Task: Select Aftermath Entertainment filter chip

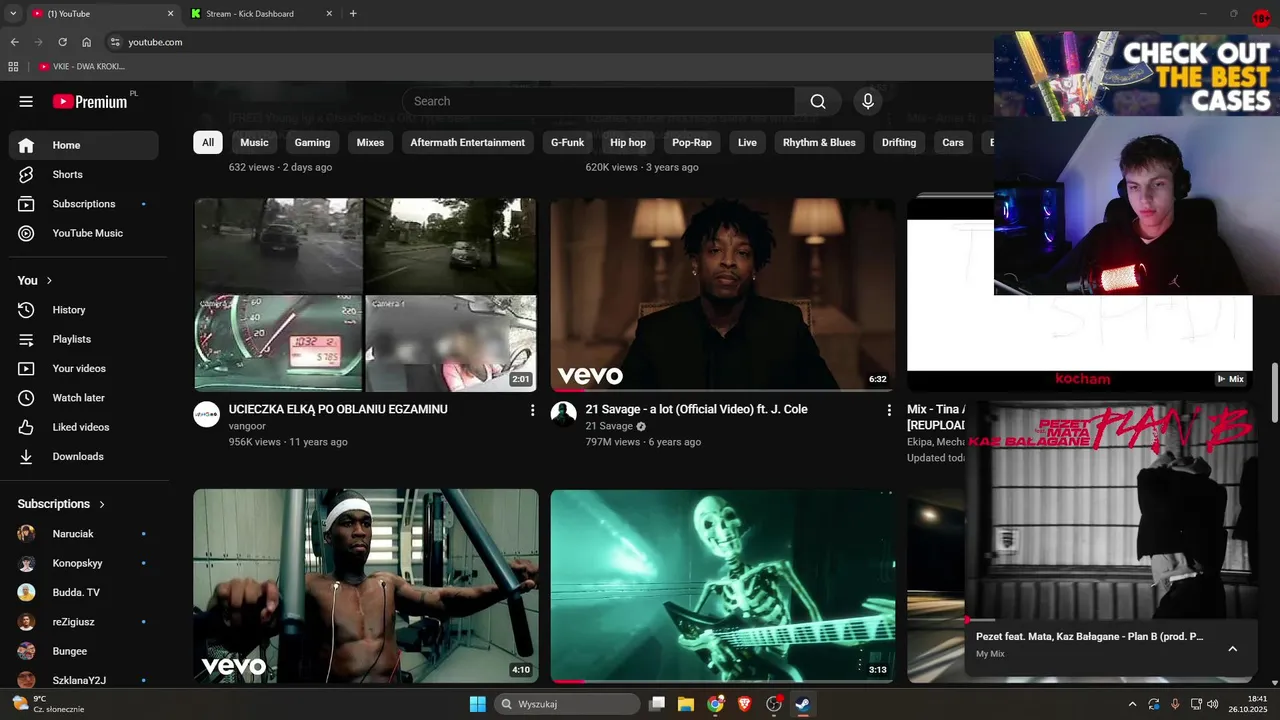Action: point(467,143)
